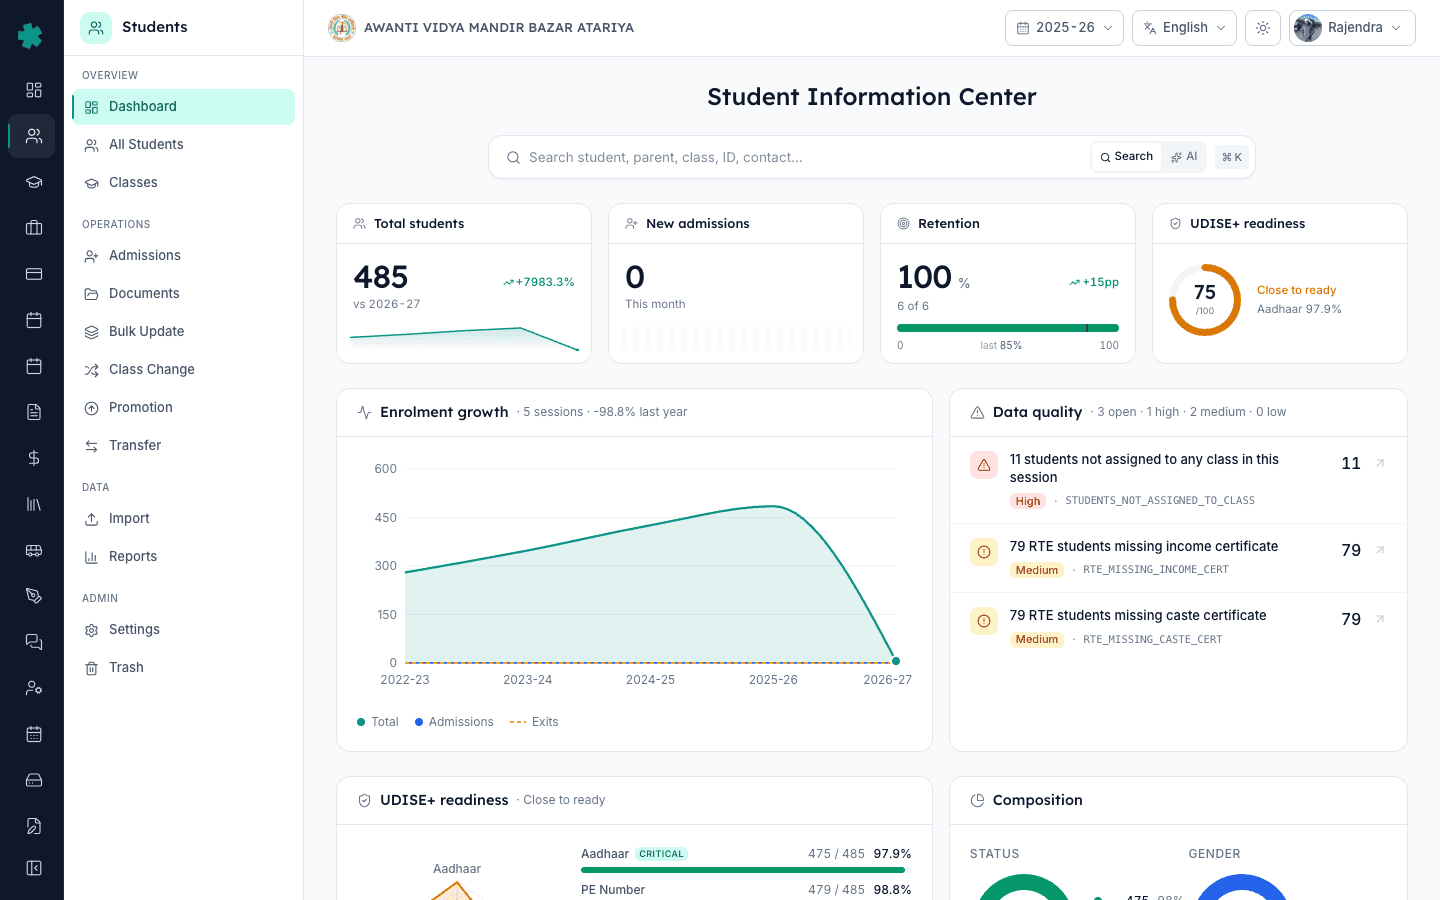The image size is (1440, 900).
Task: Open the arrow for missing caste certificate issue
Action: 1380,619
